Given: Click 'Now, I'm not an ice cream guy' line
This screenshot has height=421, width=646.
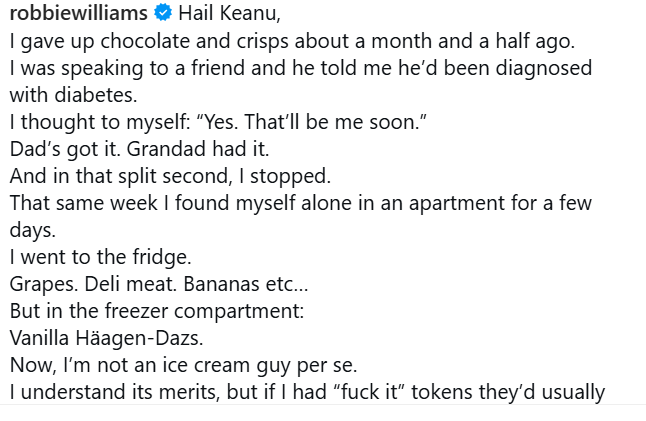Looking at the screenshot, I should point(183,365).
